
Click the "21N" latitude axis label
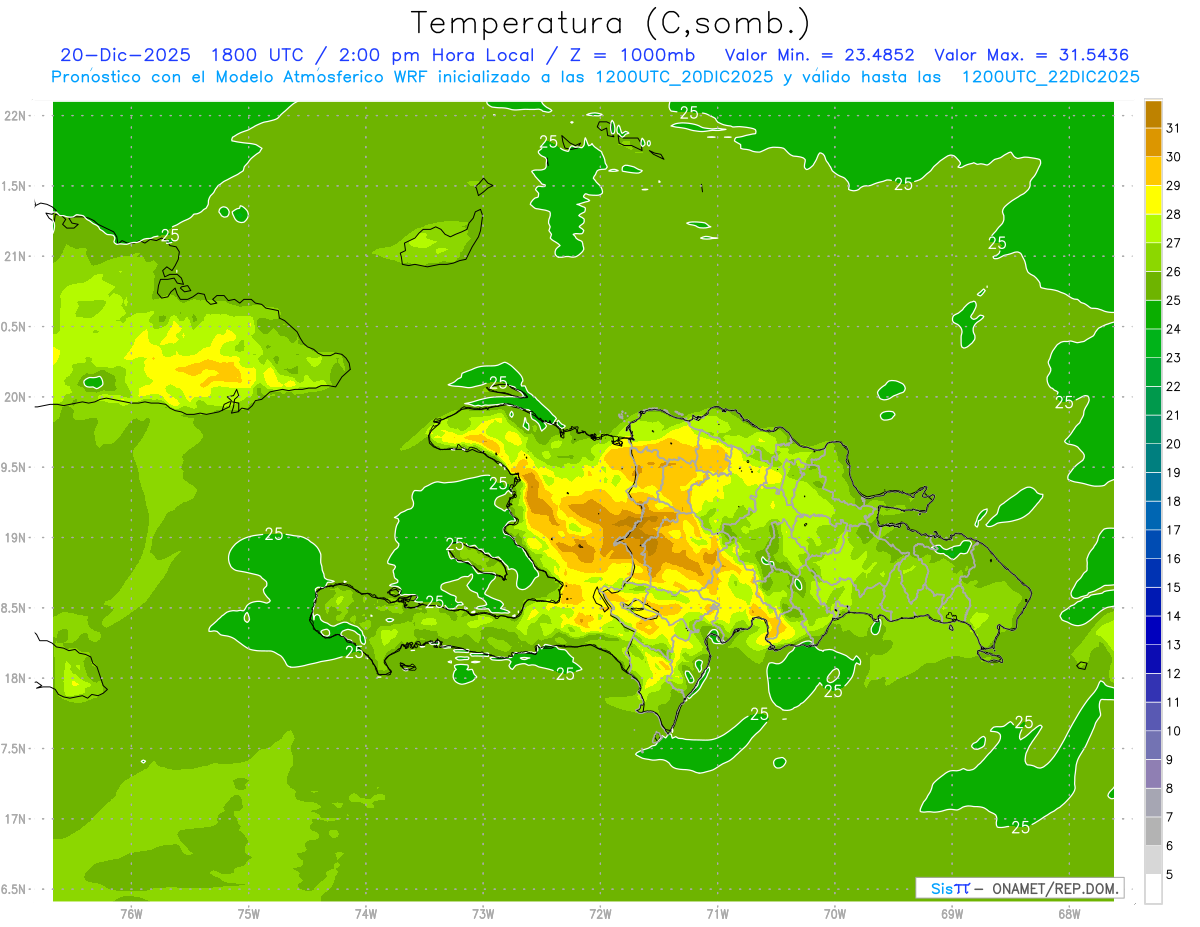[x=15, y=256]
